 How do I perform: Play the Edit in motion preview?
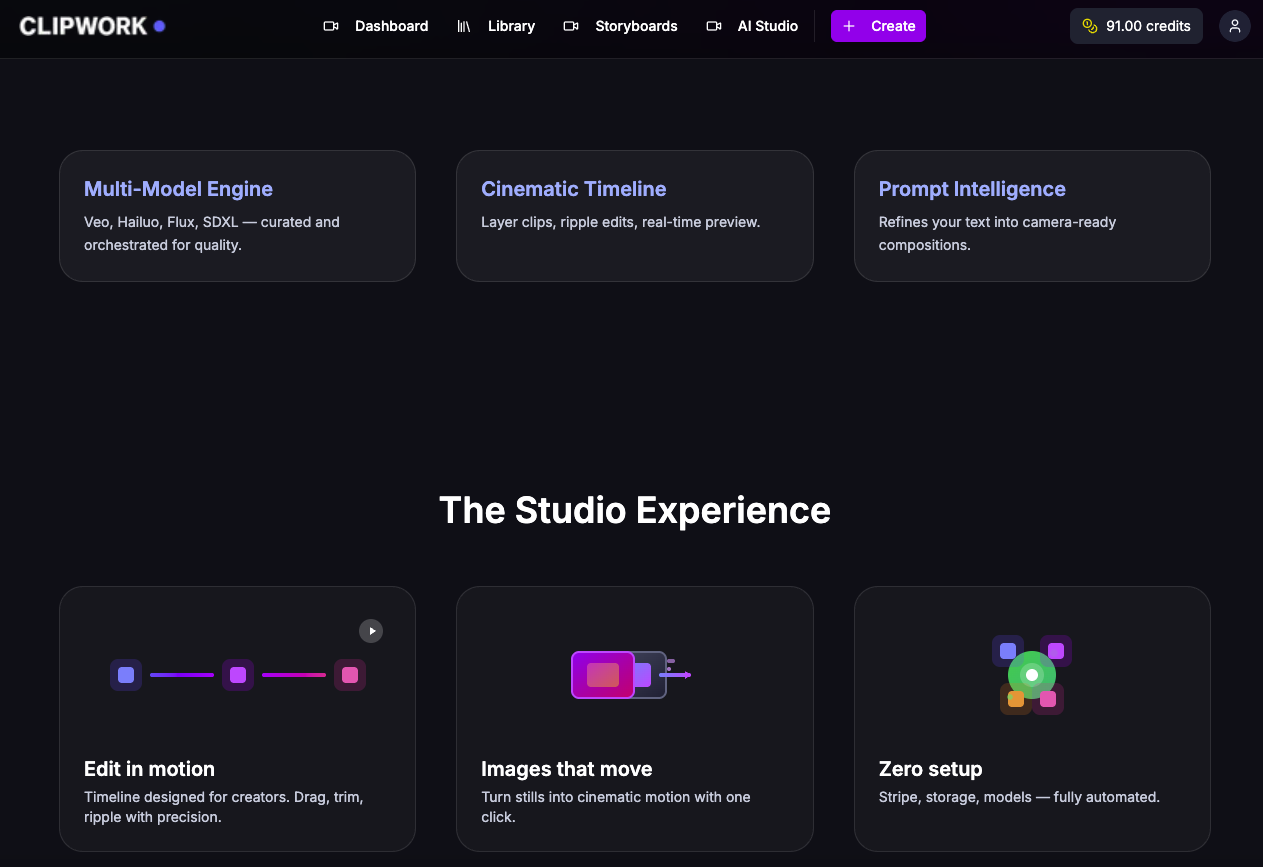coord(371,631)
